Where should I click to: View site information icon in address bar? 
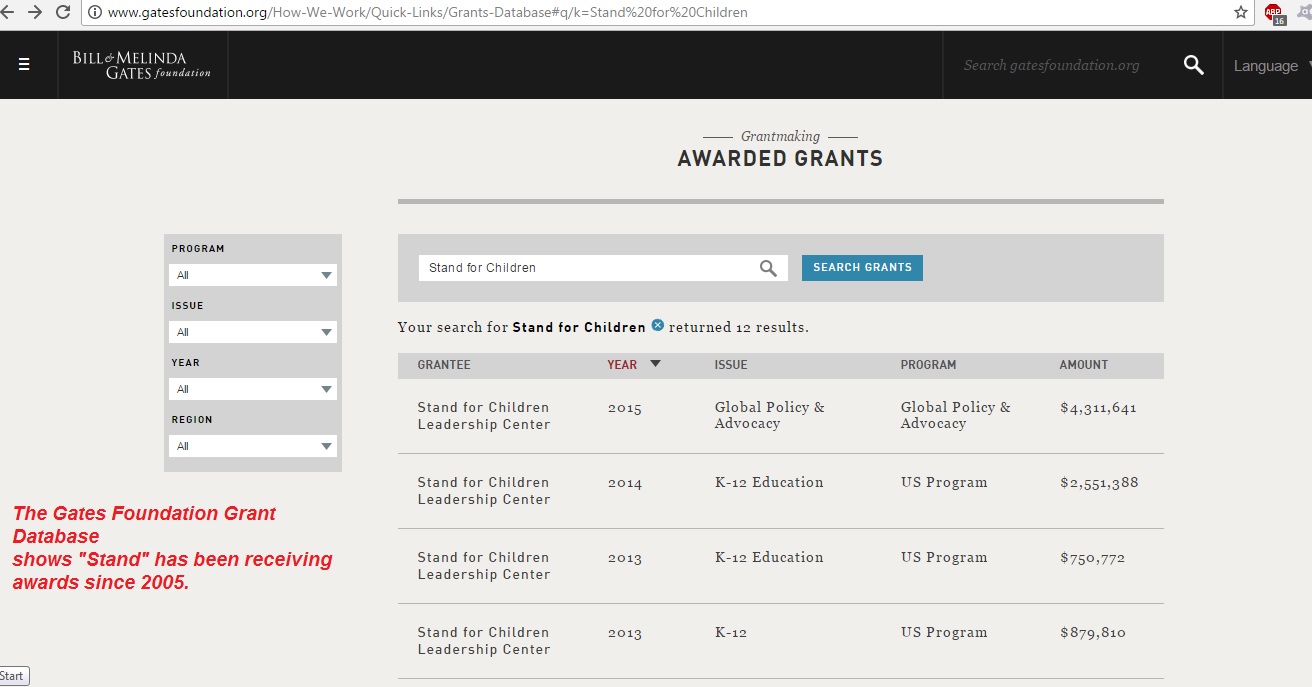click(95, 12)
